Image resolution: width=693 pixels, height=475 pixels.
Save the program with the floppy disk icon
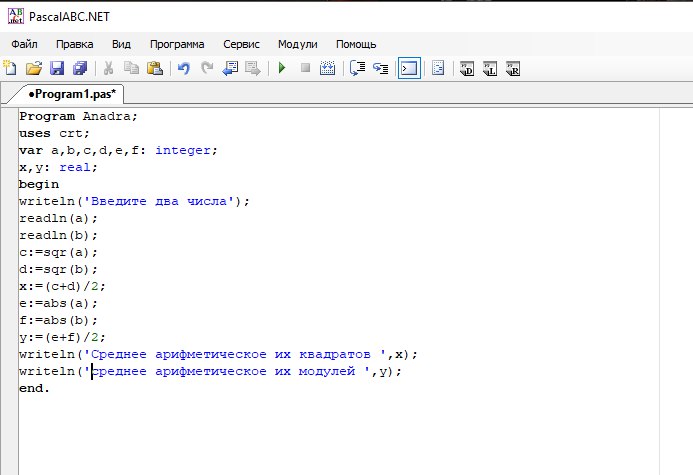pyautogui.click(x=56, y=69)
